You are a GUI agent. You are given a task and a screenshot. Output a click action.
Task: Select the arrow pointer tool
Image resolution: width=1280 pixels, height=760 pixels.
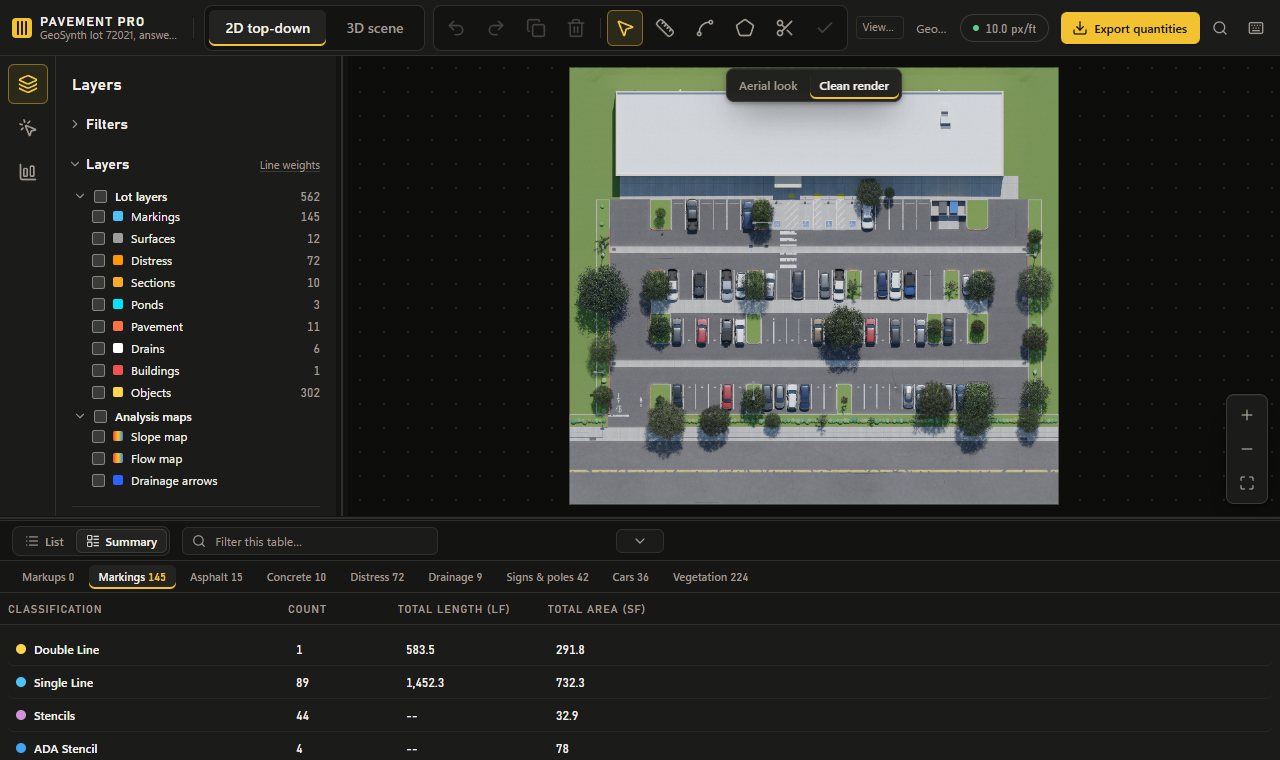(x=625, y=28)
